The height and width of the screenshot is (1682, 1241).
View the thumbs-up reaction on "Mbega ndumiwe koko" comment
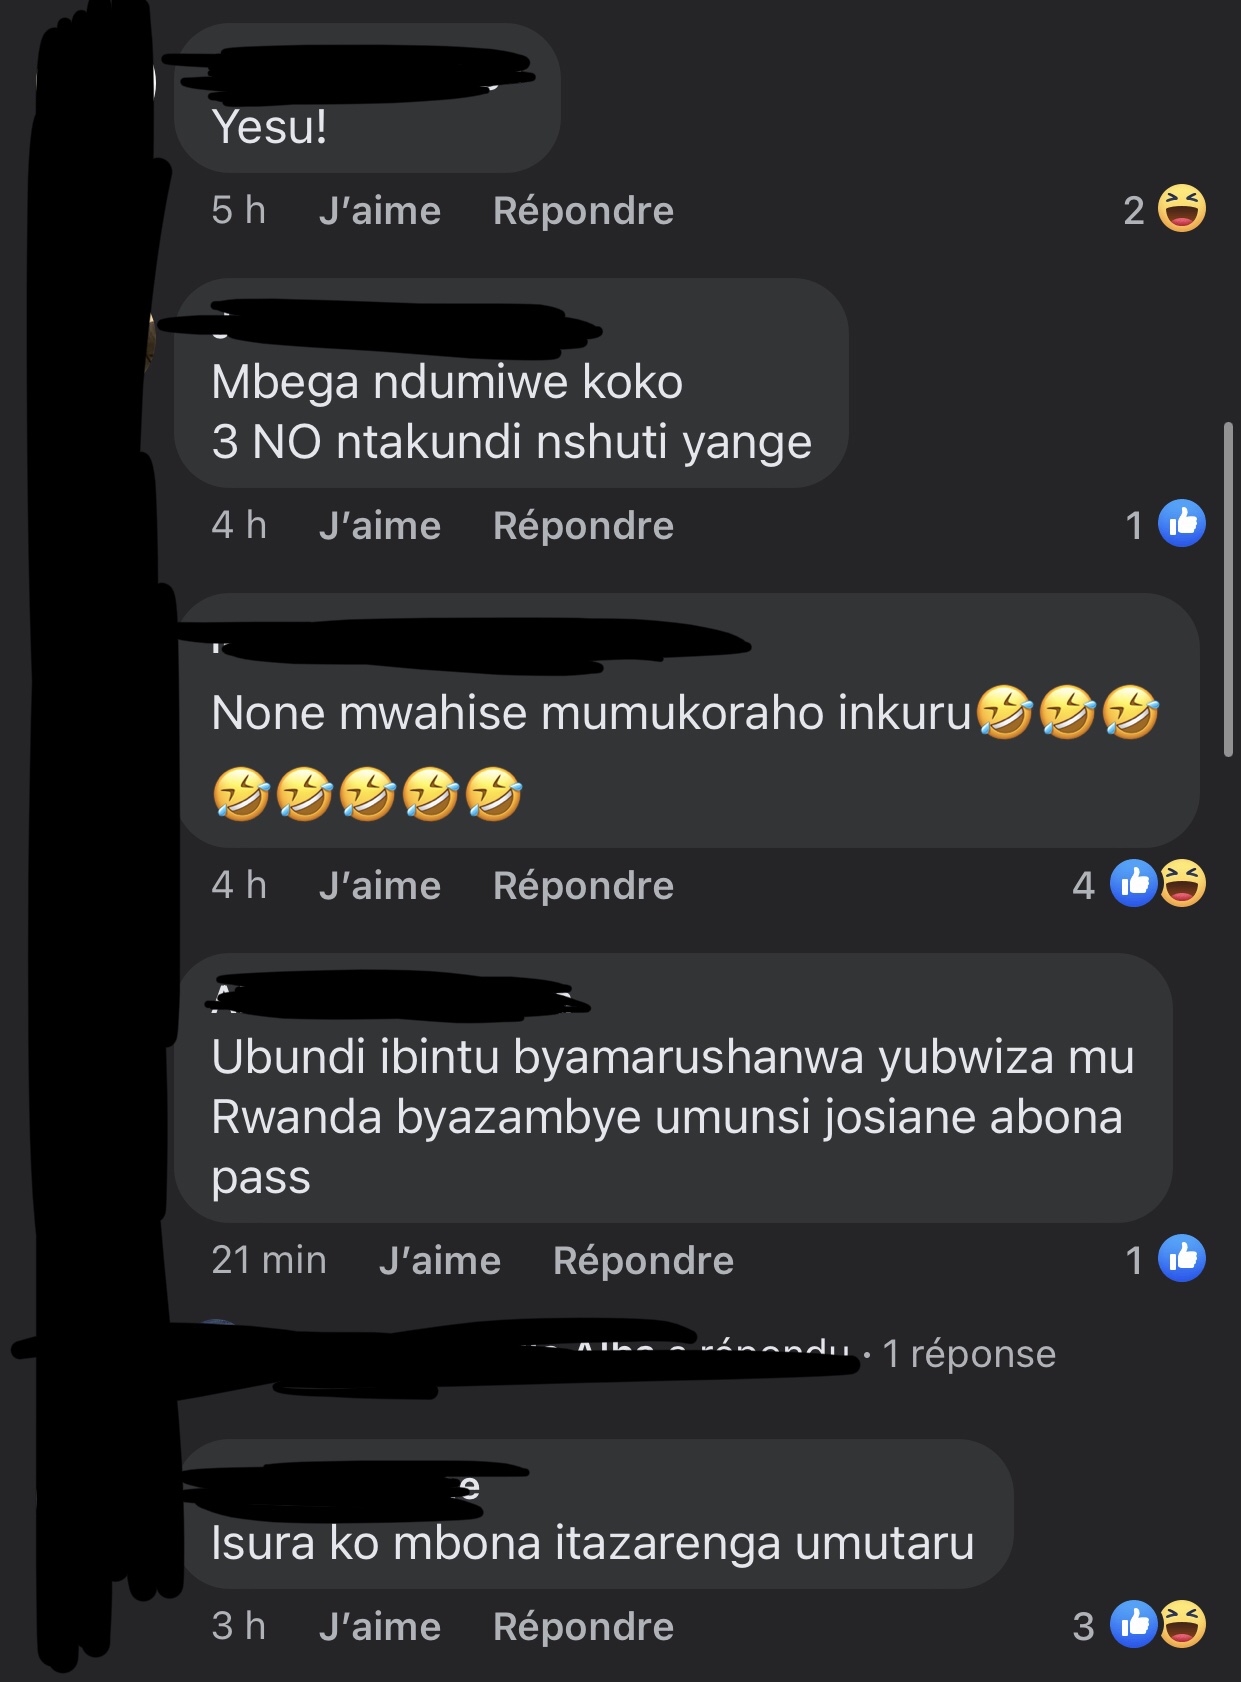1181,523
